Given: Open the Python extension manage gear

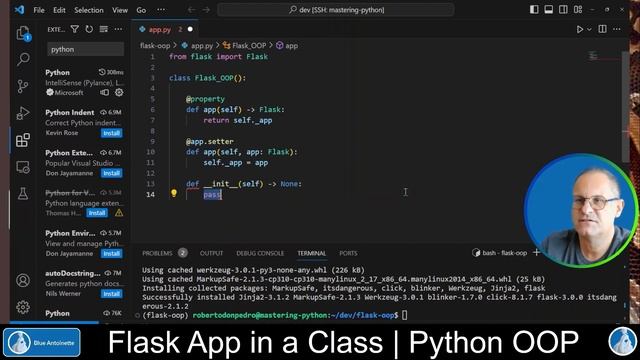Looking at the screenshot, I should coord(119,93).
